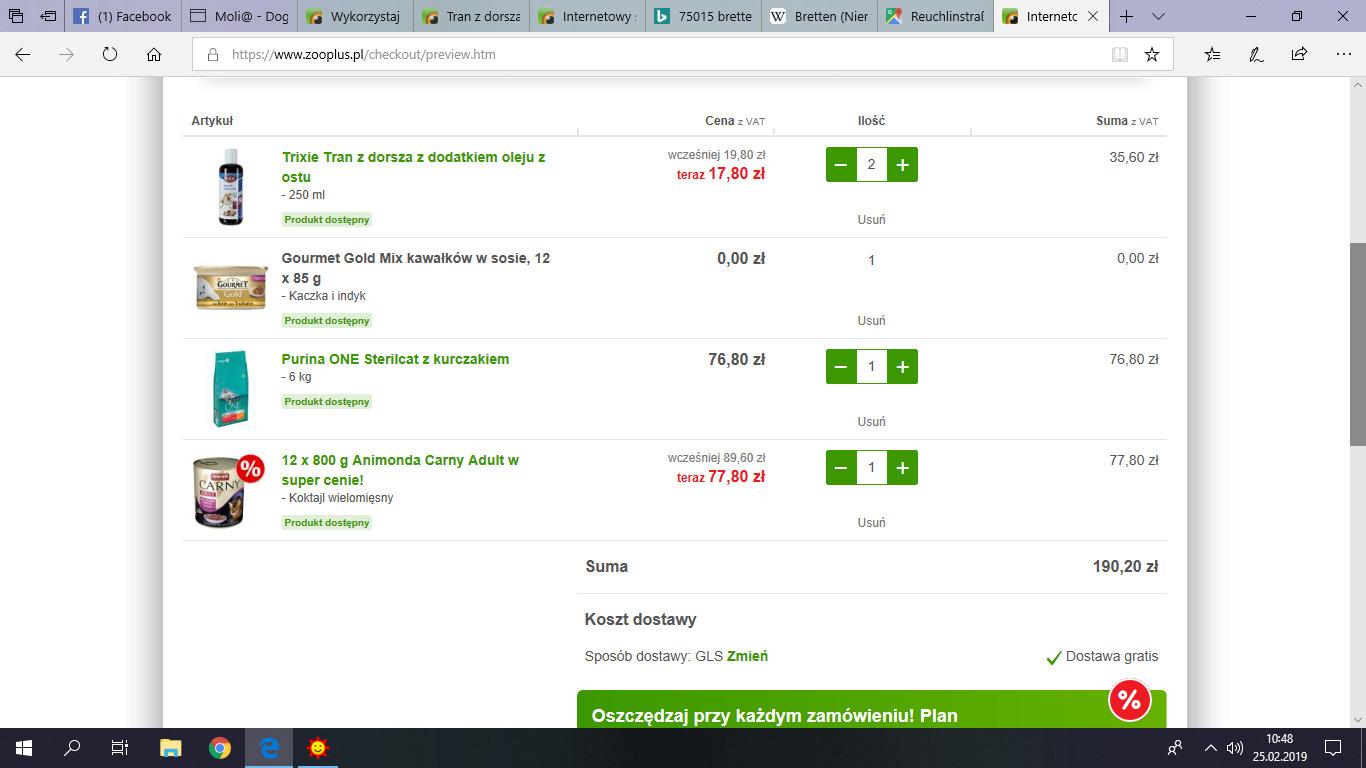1366x768 pixels.
Task: Remove Trixie Tran with Usuń link
Action: point(871,220)
